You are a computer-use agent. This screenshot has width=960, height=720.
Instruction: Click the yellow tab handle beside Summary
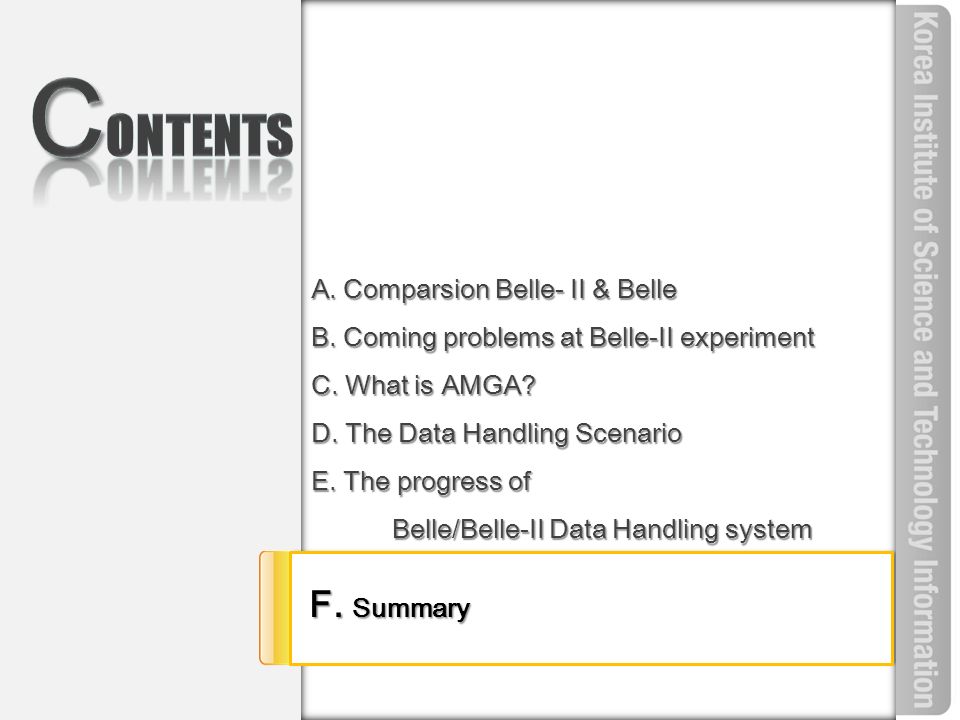(x=274, y=608)
